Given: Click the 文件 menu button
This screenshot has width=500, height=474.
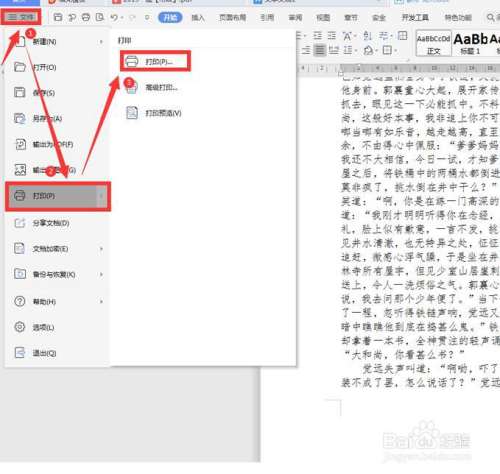Looking at the screenshot, I should pos(21,17).
